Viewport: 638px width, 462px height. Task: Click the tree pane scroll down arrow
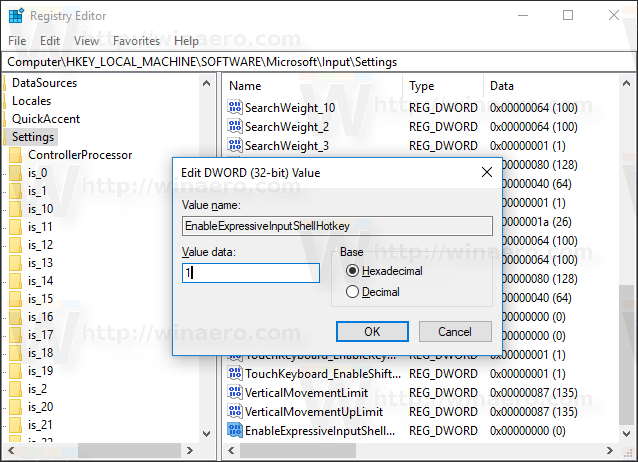tap(207, 434)
